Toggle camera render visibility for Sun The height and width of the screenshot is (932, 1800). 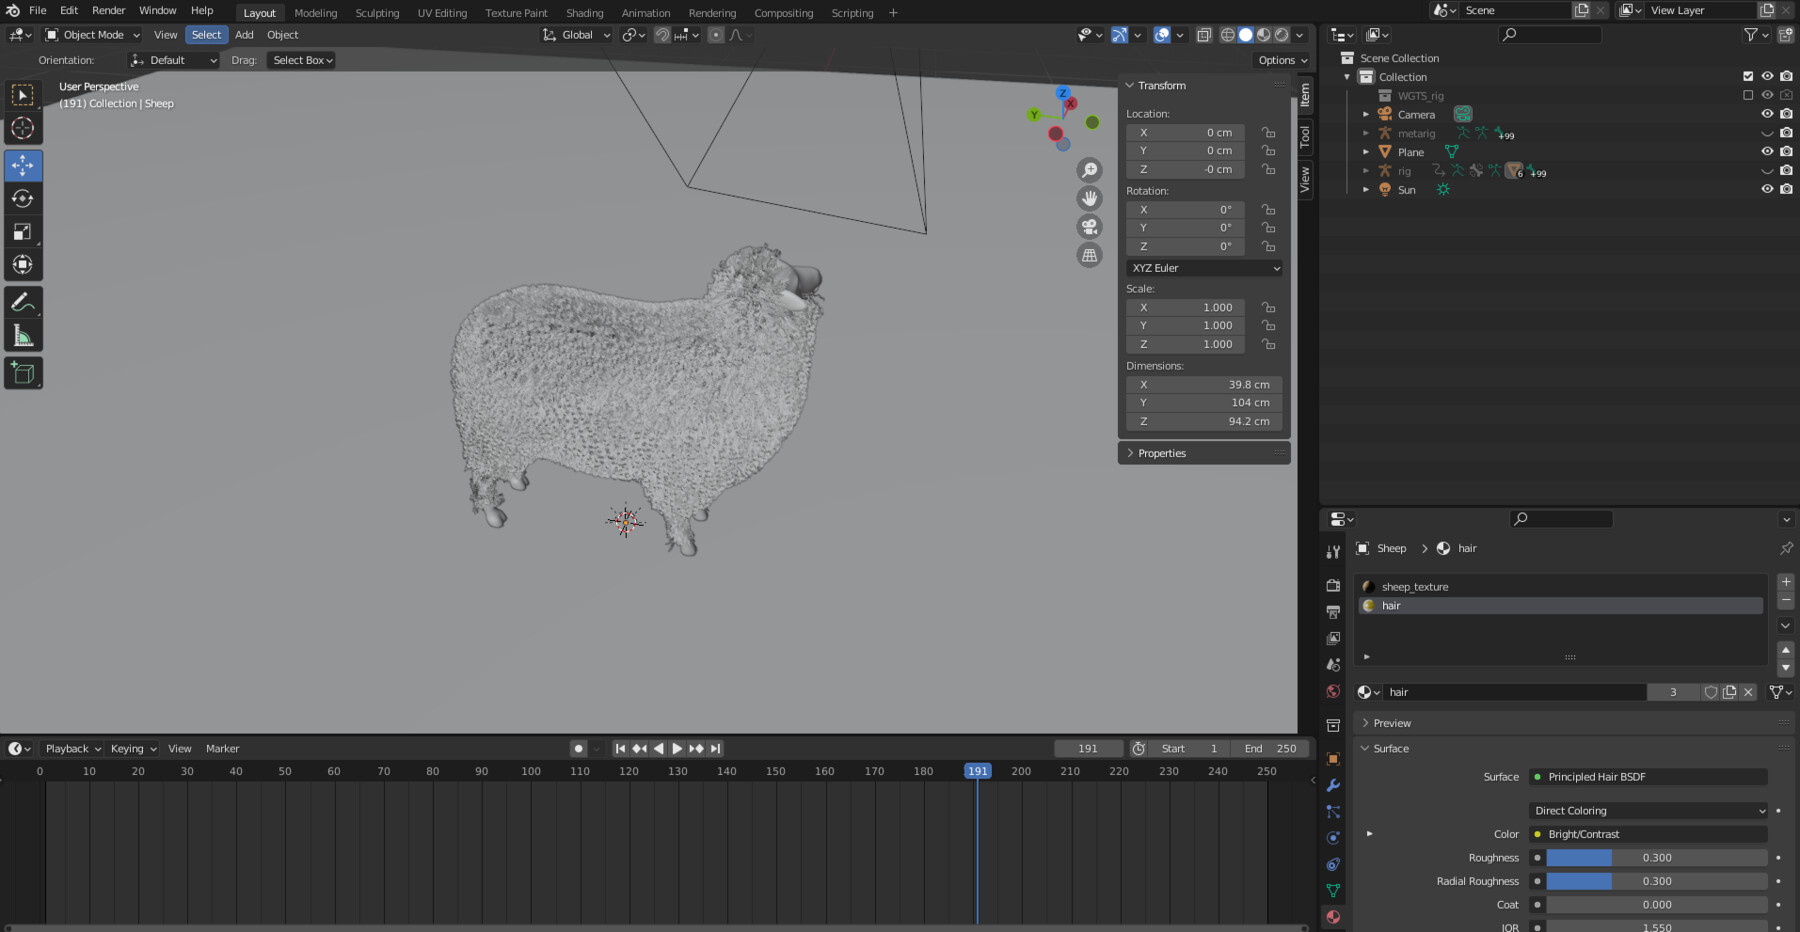1787,189
